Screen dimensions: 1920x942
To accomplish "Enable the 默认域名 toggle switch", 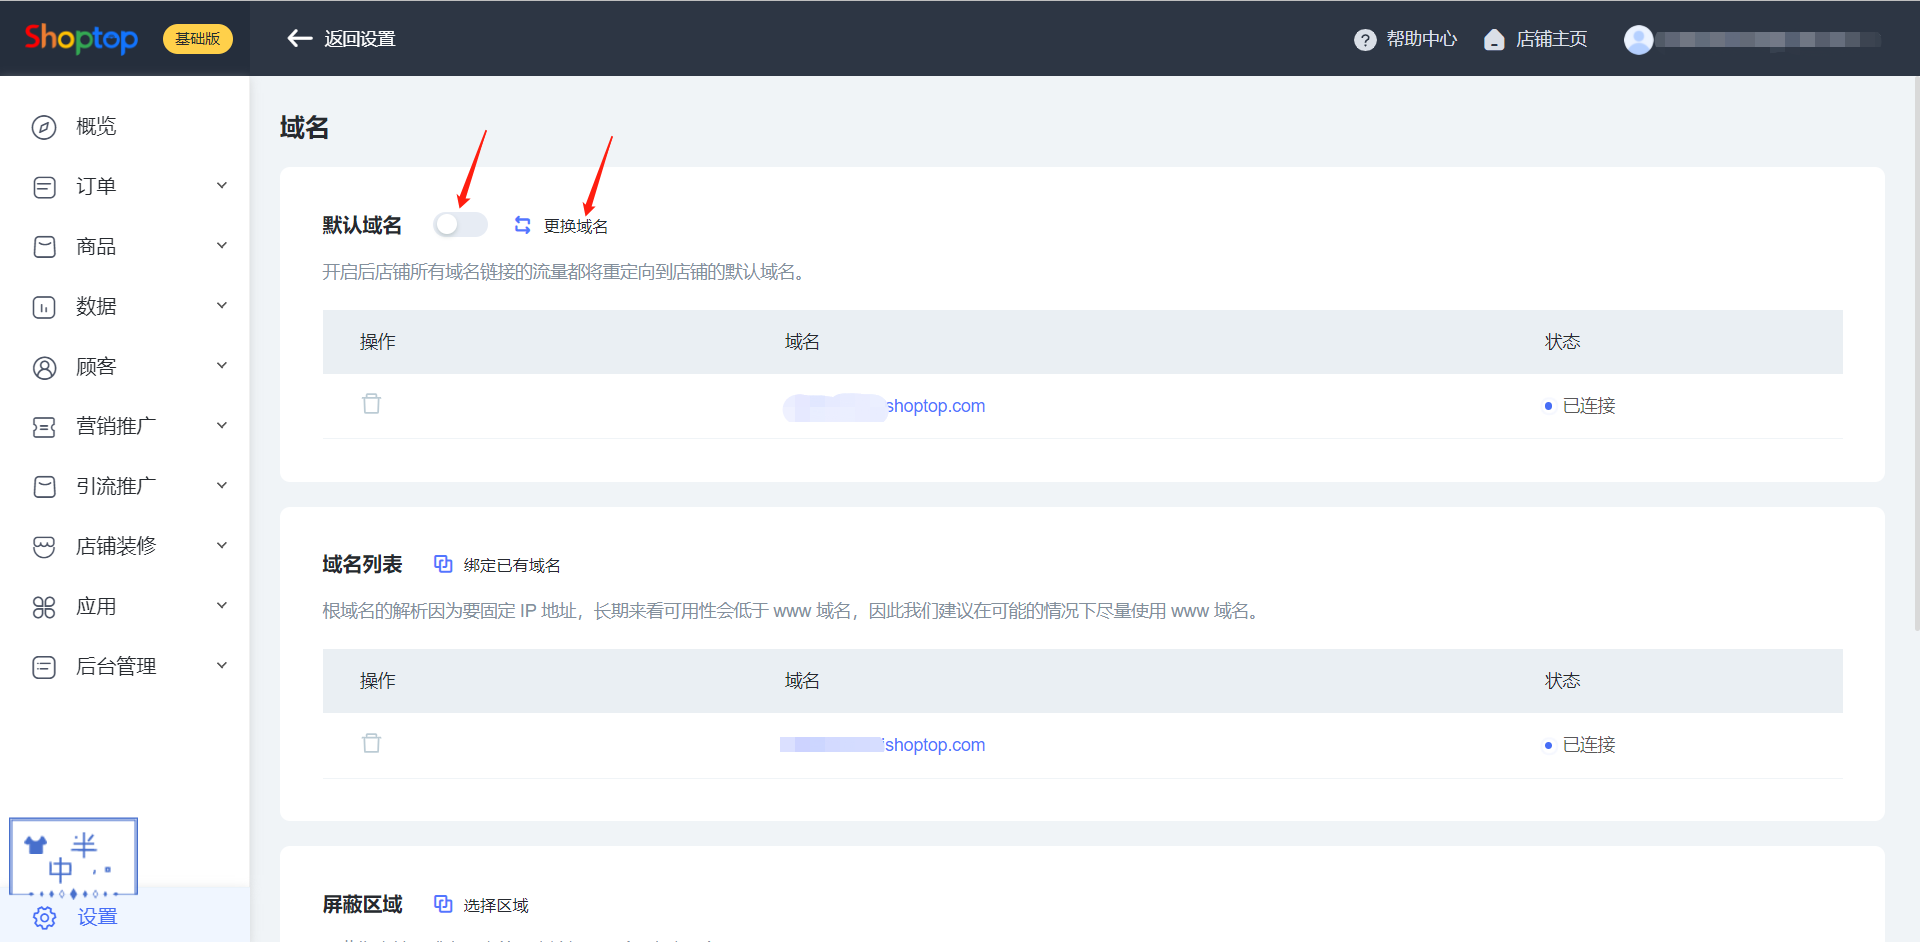I will pos(460,225).
